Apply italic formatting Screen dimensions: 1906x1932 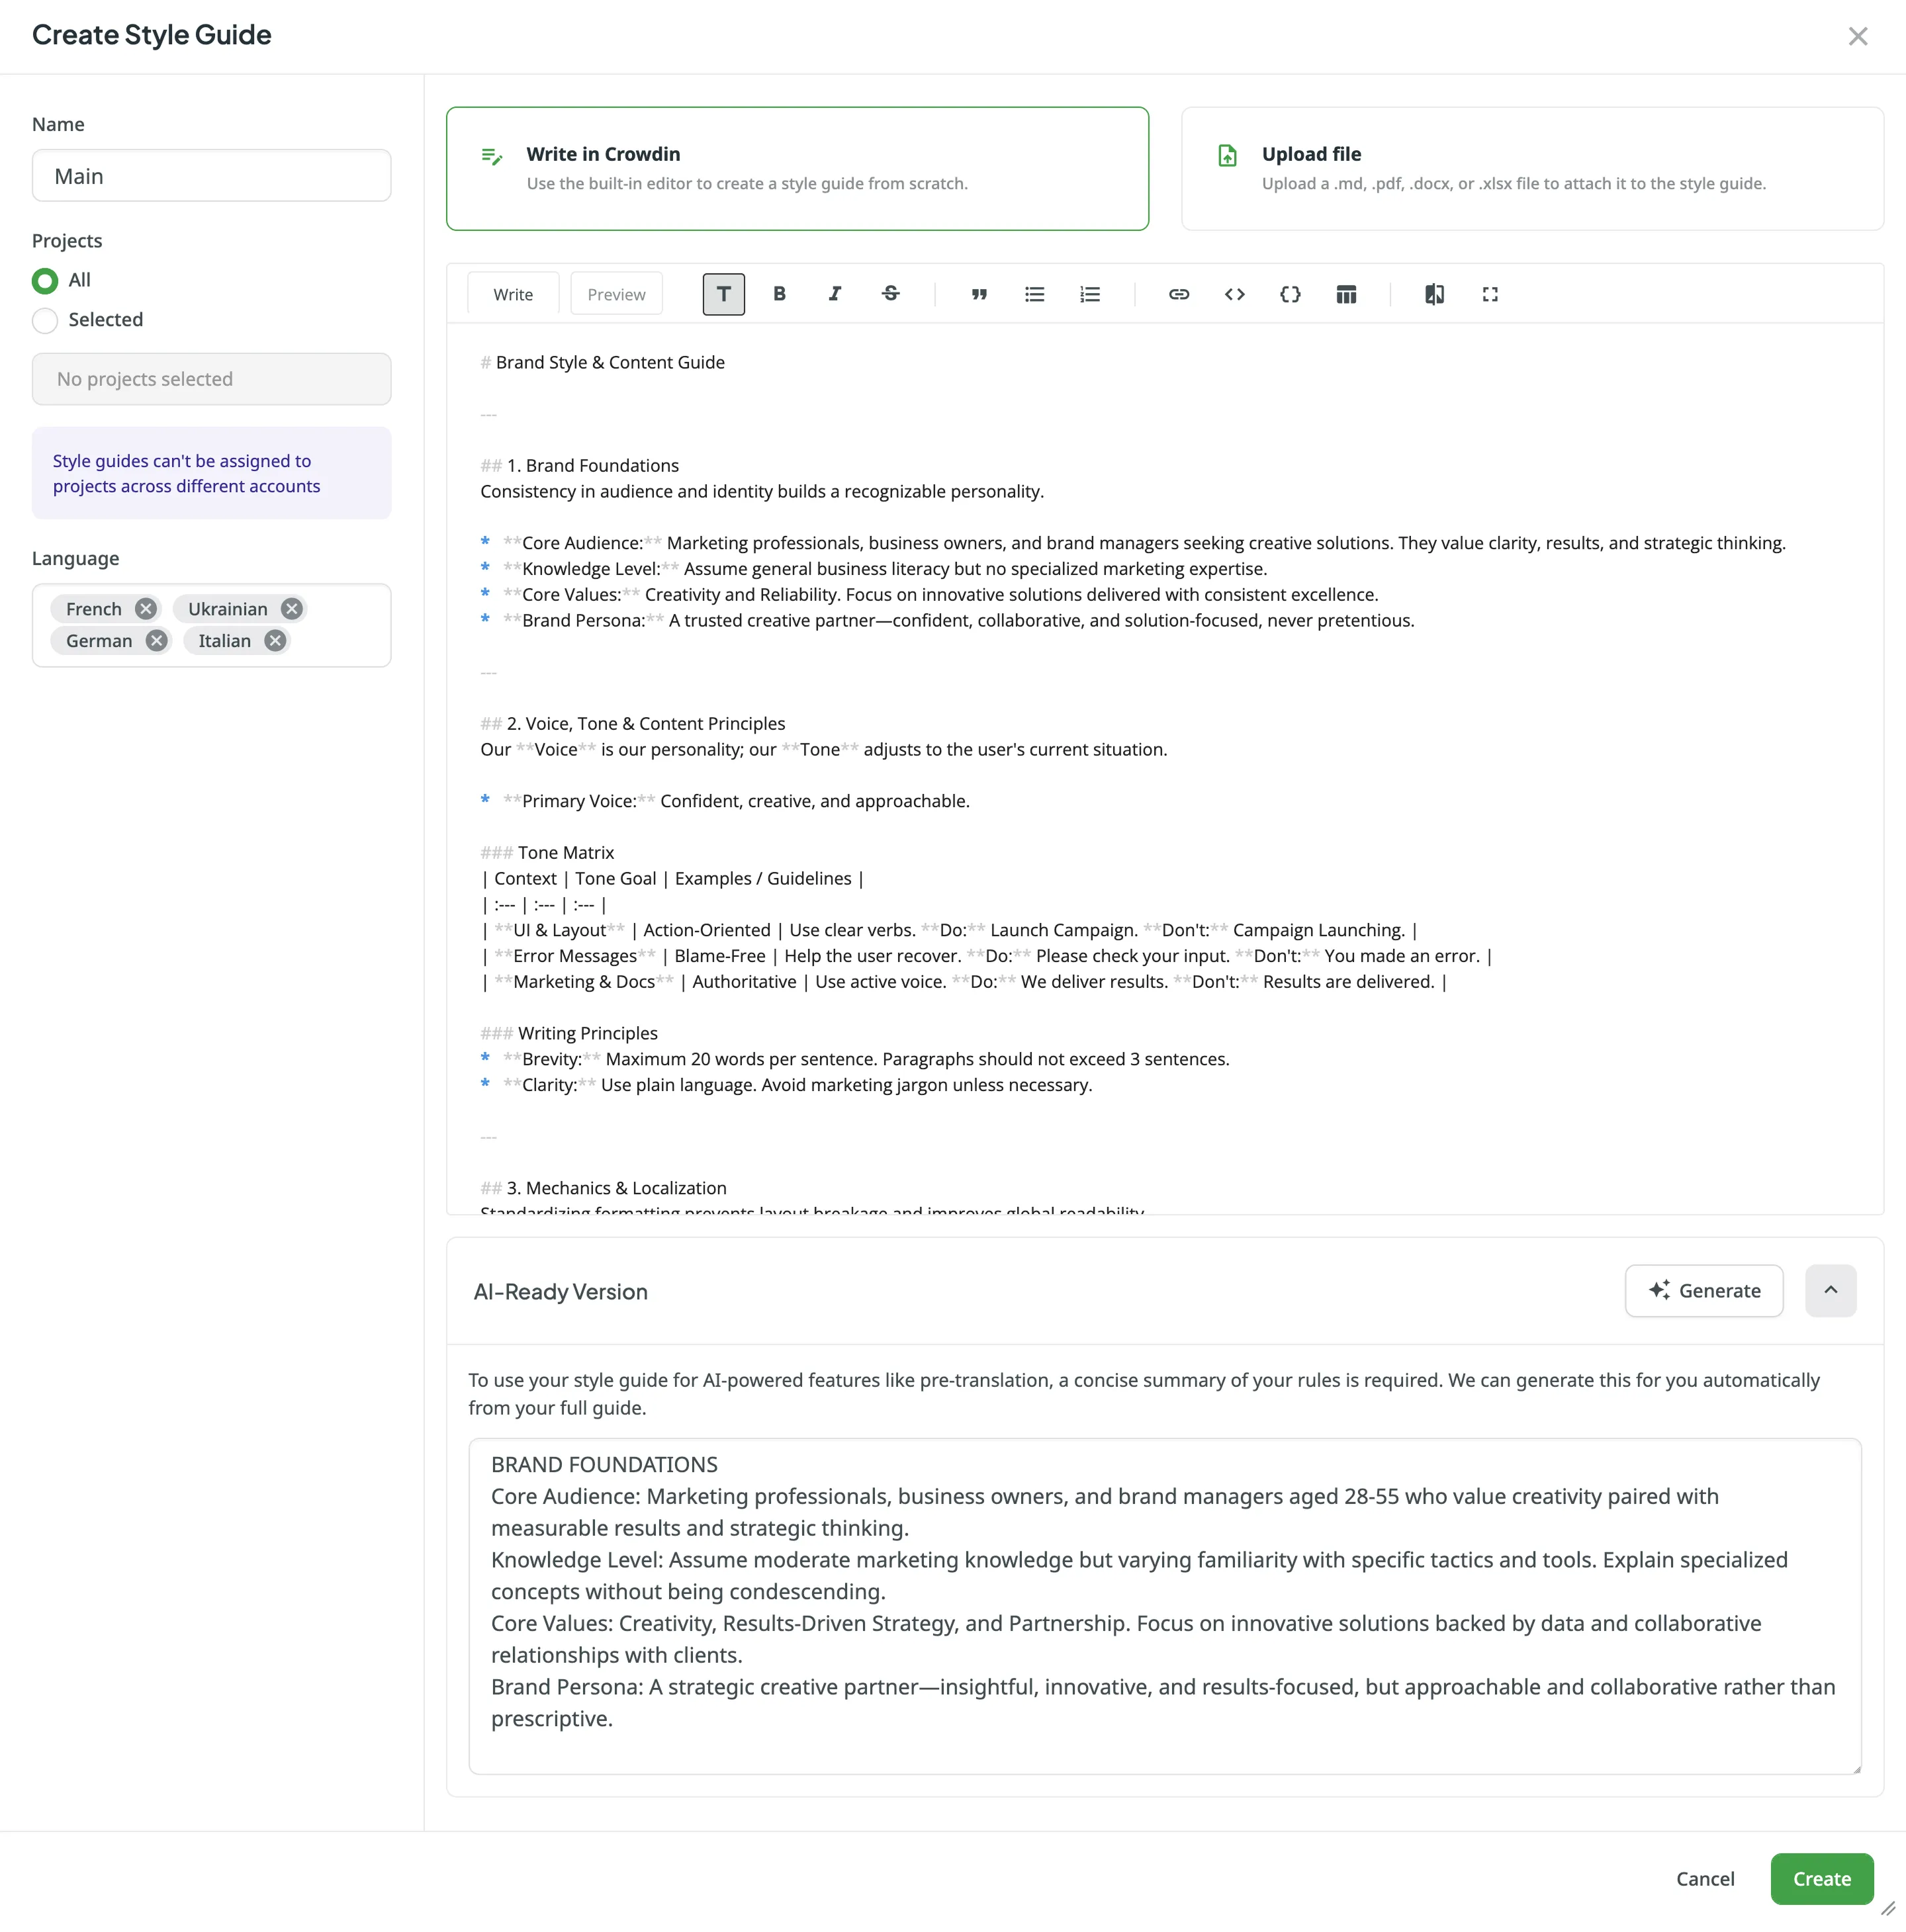834,293
